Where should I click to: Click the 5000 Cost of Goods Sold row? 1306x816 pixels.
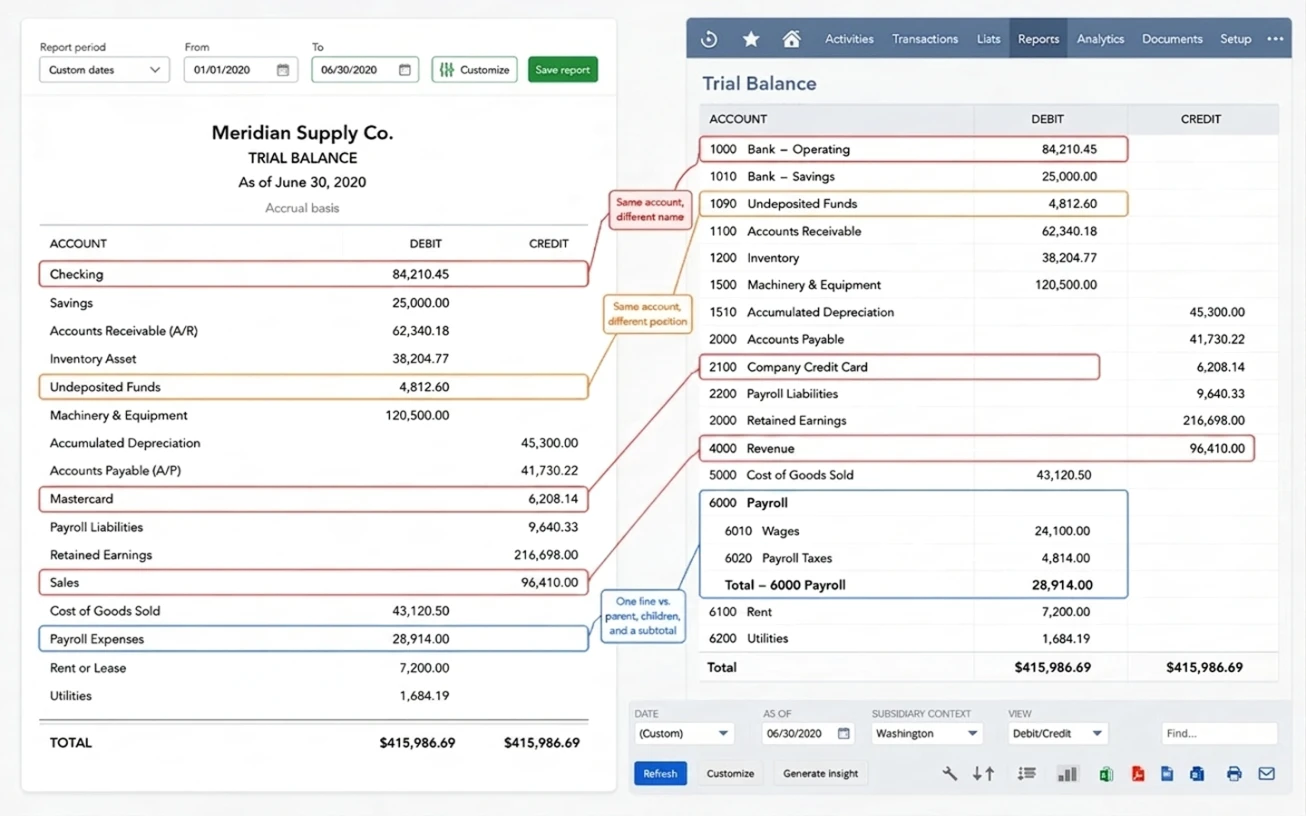point(989,476)
